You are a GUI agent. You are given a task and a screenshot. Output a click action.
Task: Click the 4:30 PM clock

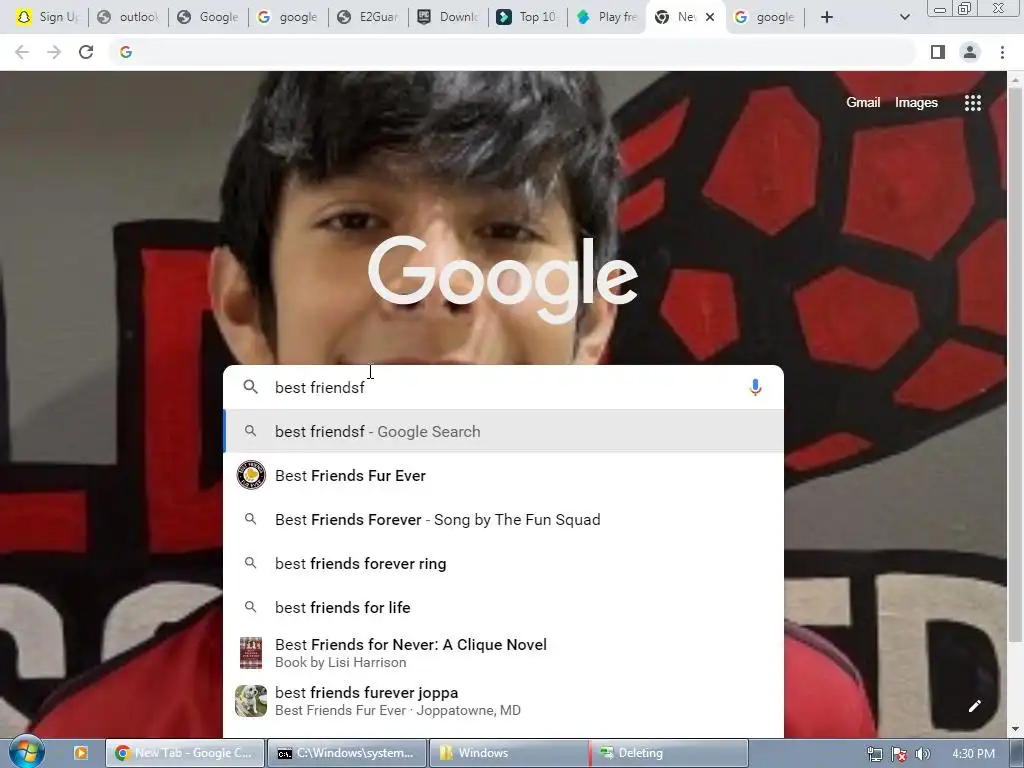tap(973, 754)
